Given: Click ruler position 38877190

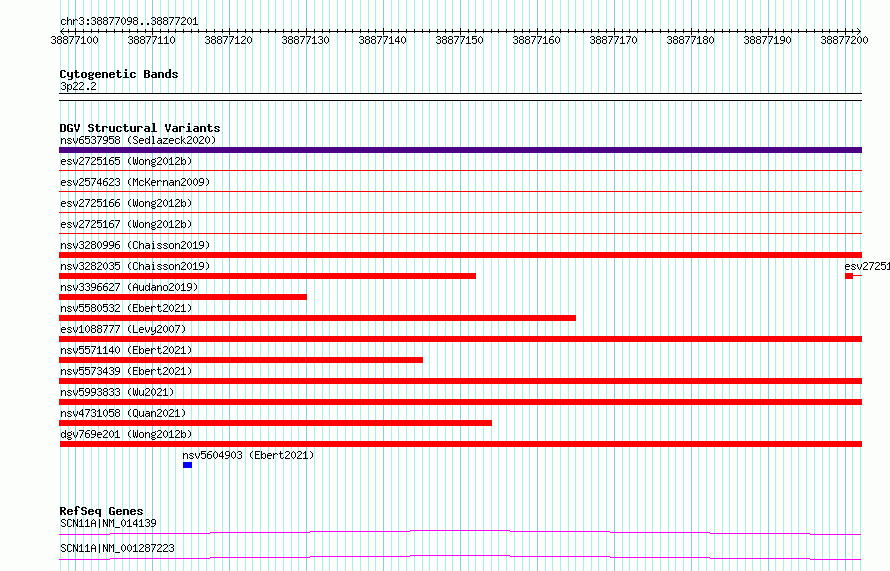Looking at the screenshot, I should click(x=767, y=40).
